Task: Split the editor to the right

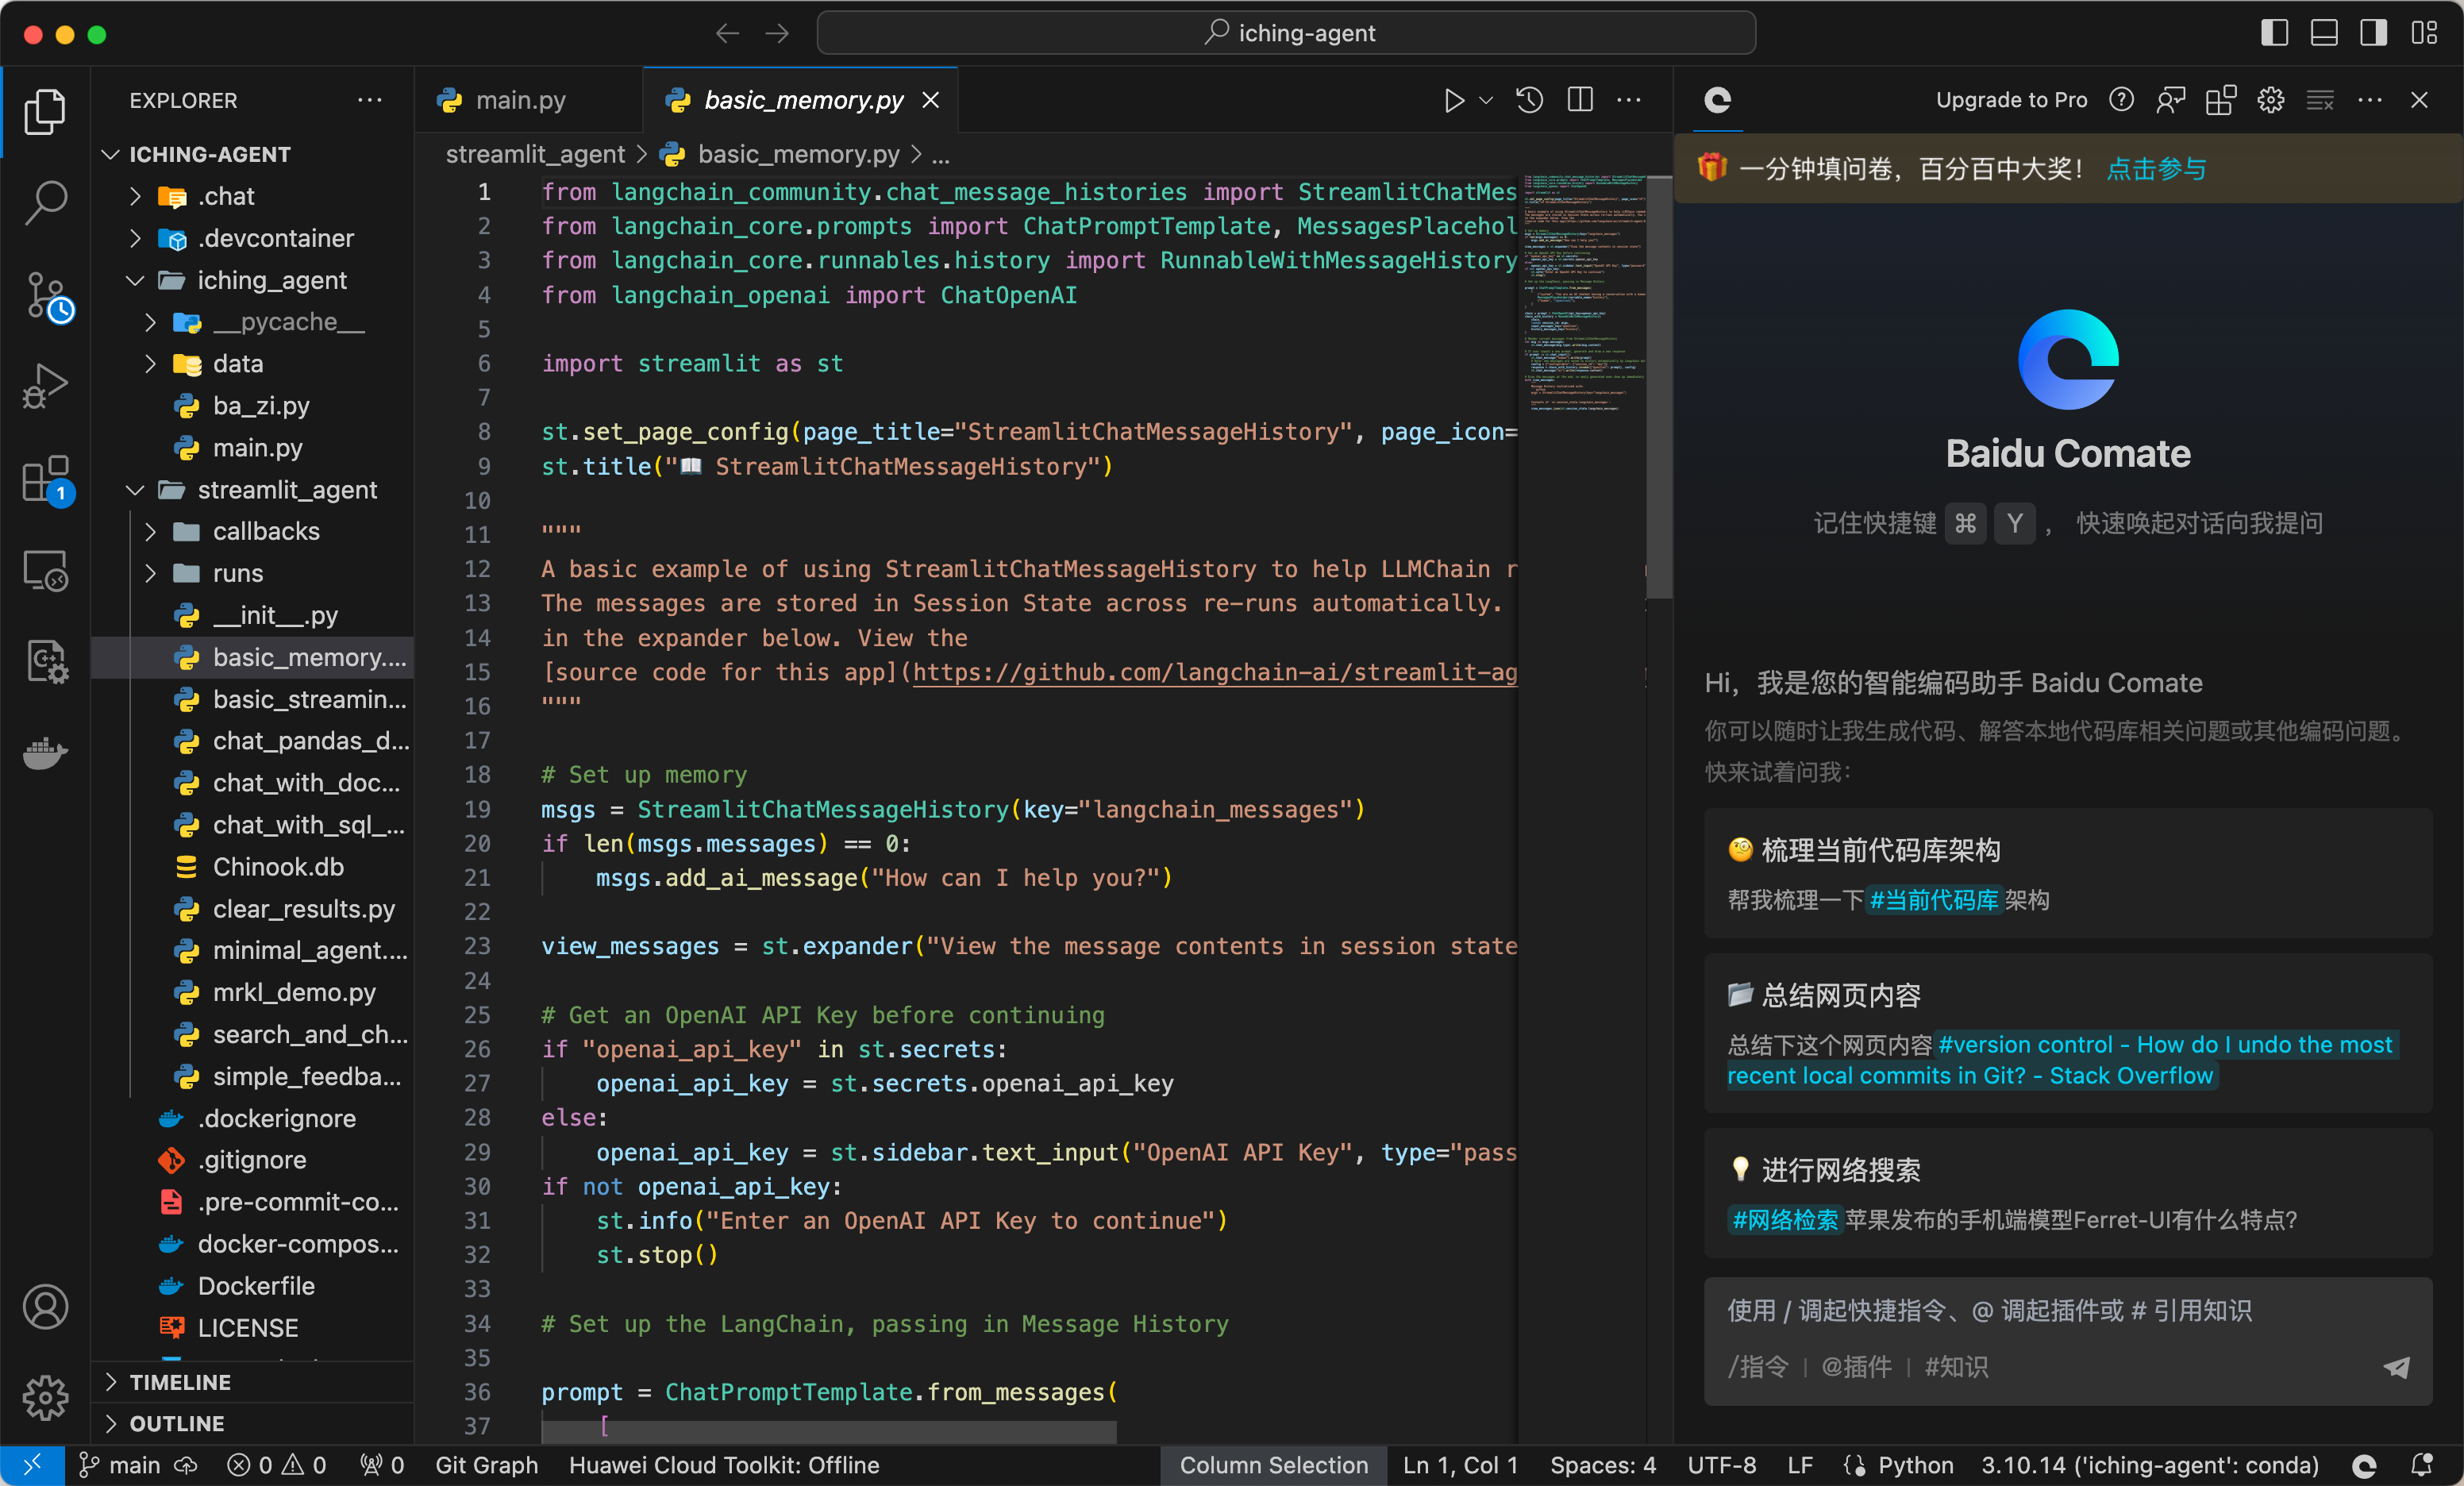Action: pos(1580,100)
